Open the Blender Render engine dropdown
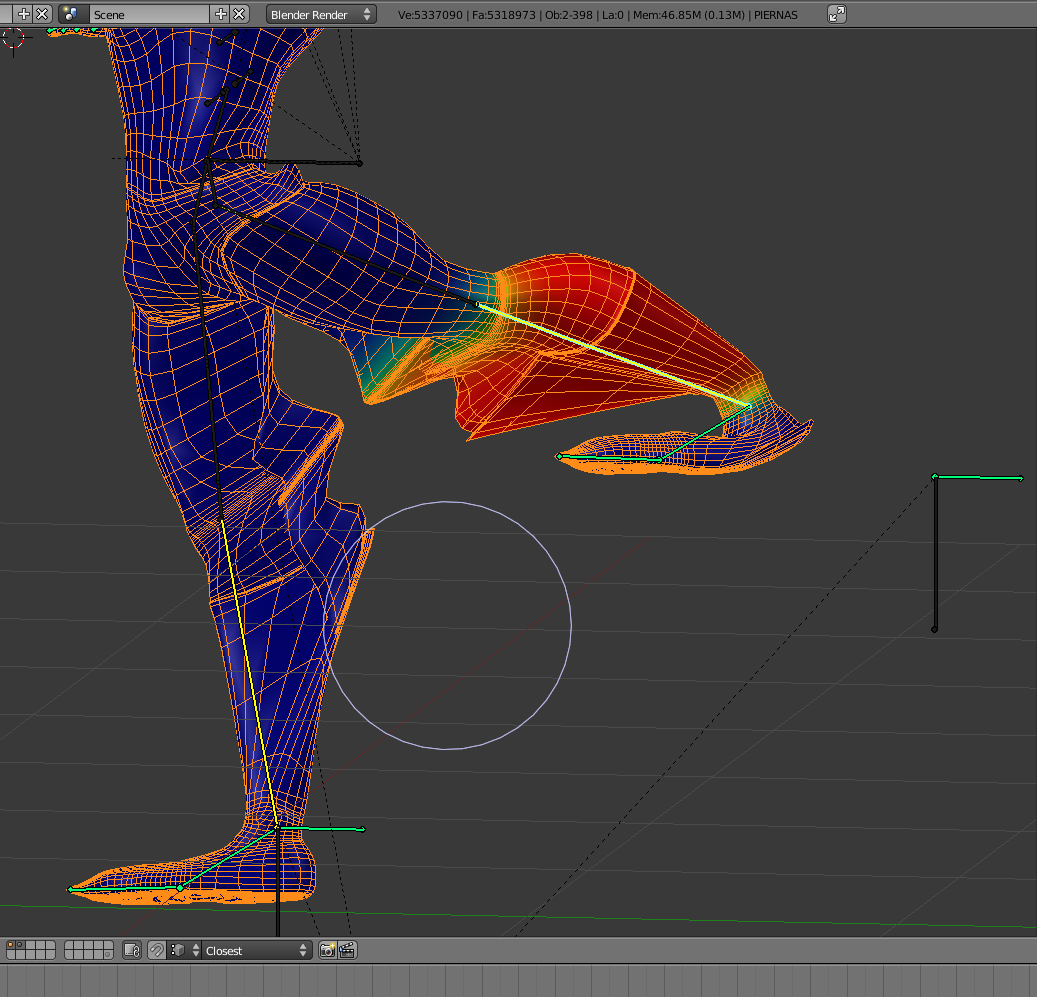Viewport: 1037px width, 997px height. (x=321, y=14)
